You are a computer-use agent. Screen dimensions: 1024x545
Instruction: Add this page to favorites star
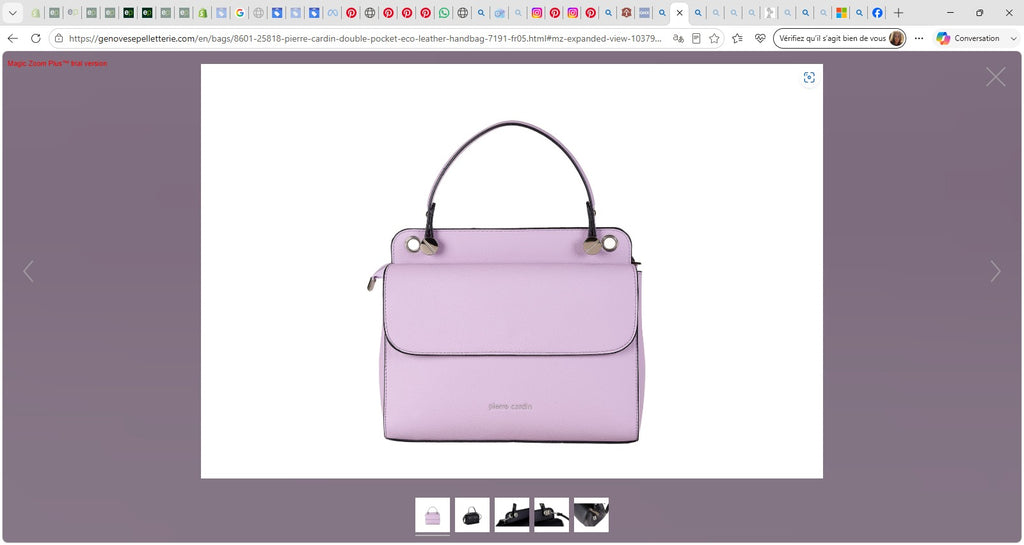714,39
